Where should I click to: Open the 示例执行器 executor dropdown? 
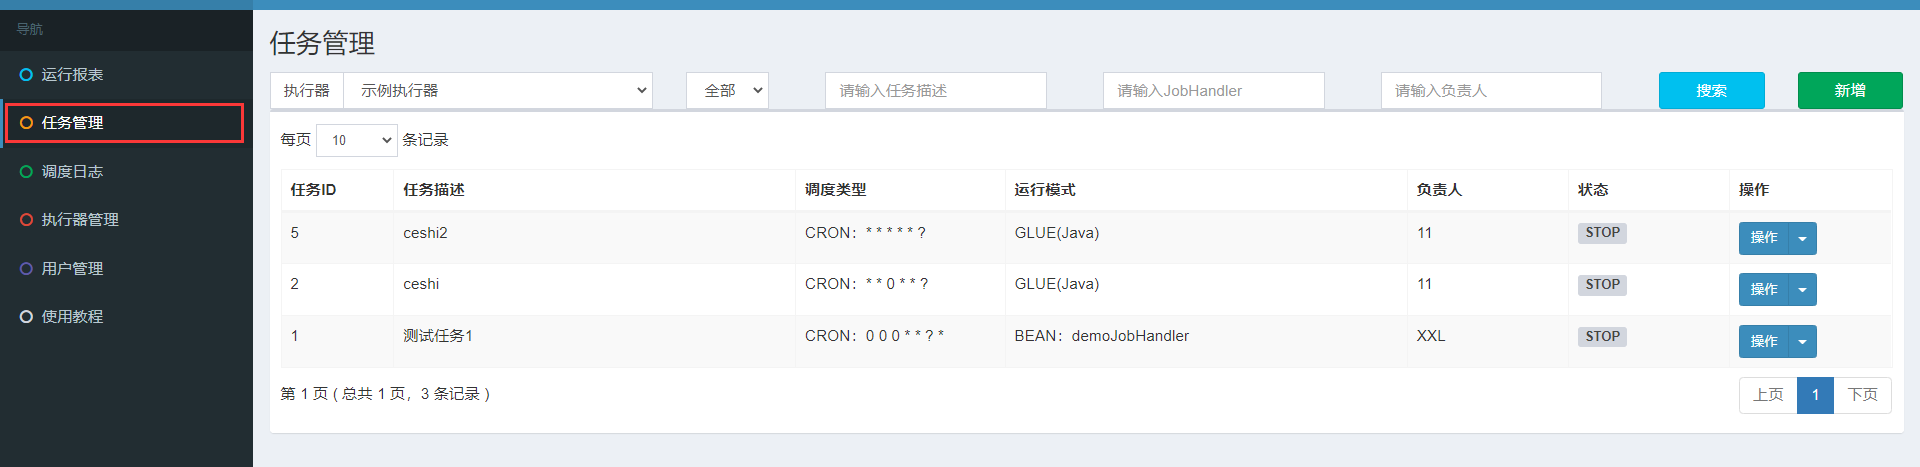tap(497, 91)
